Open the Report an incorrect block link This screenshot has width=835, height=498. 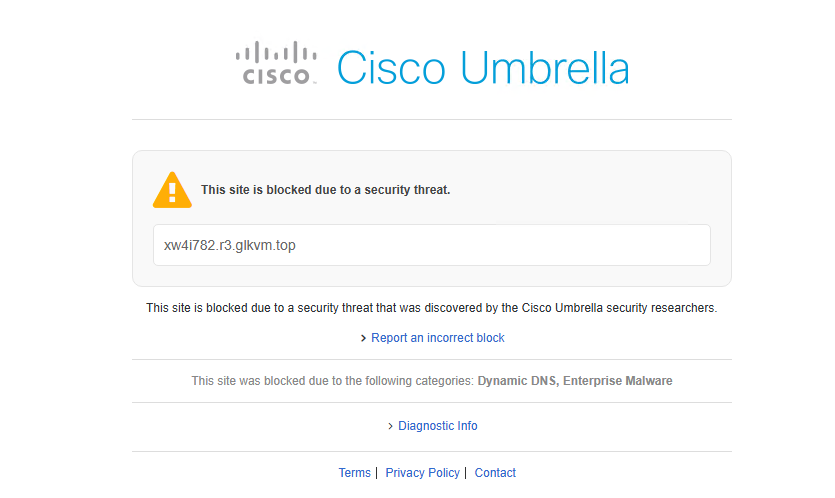(437, 338)
